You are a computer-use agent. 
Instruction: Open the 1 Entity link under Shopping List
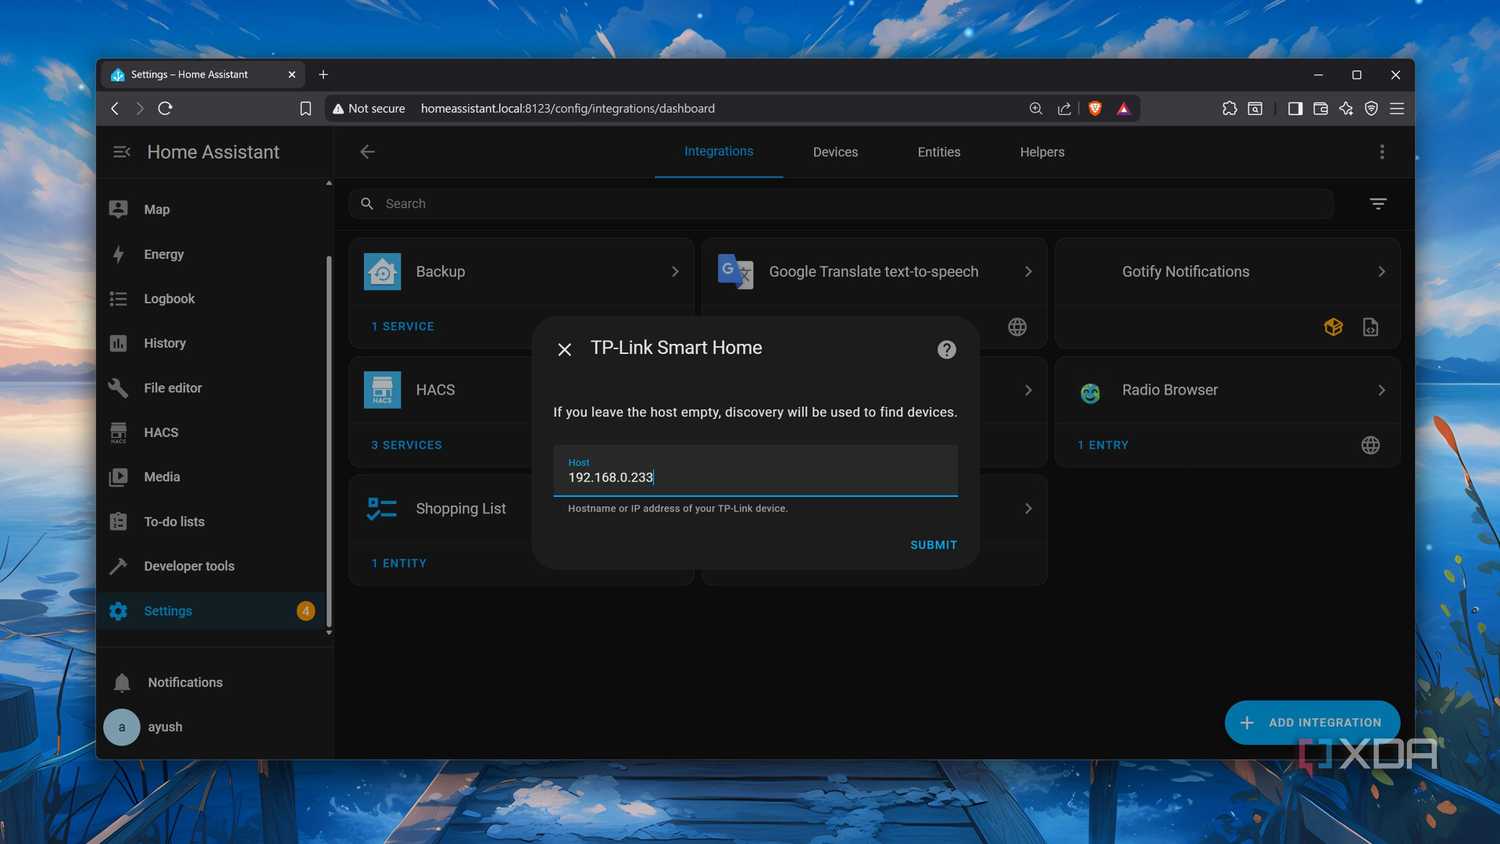tap(399, 564)
